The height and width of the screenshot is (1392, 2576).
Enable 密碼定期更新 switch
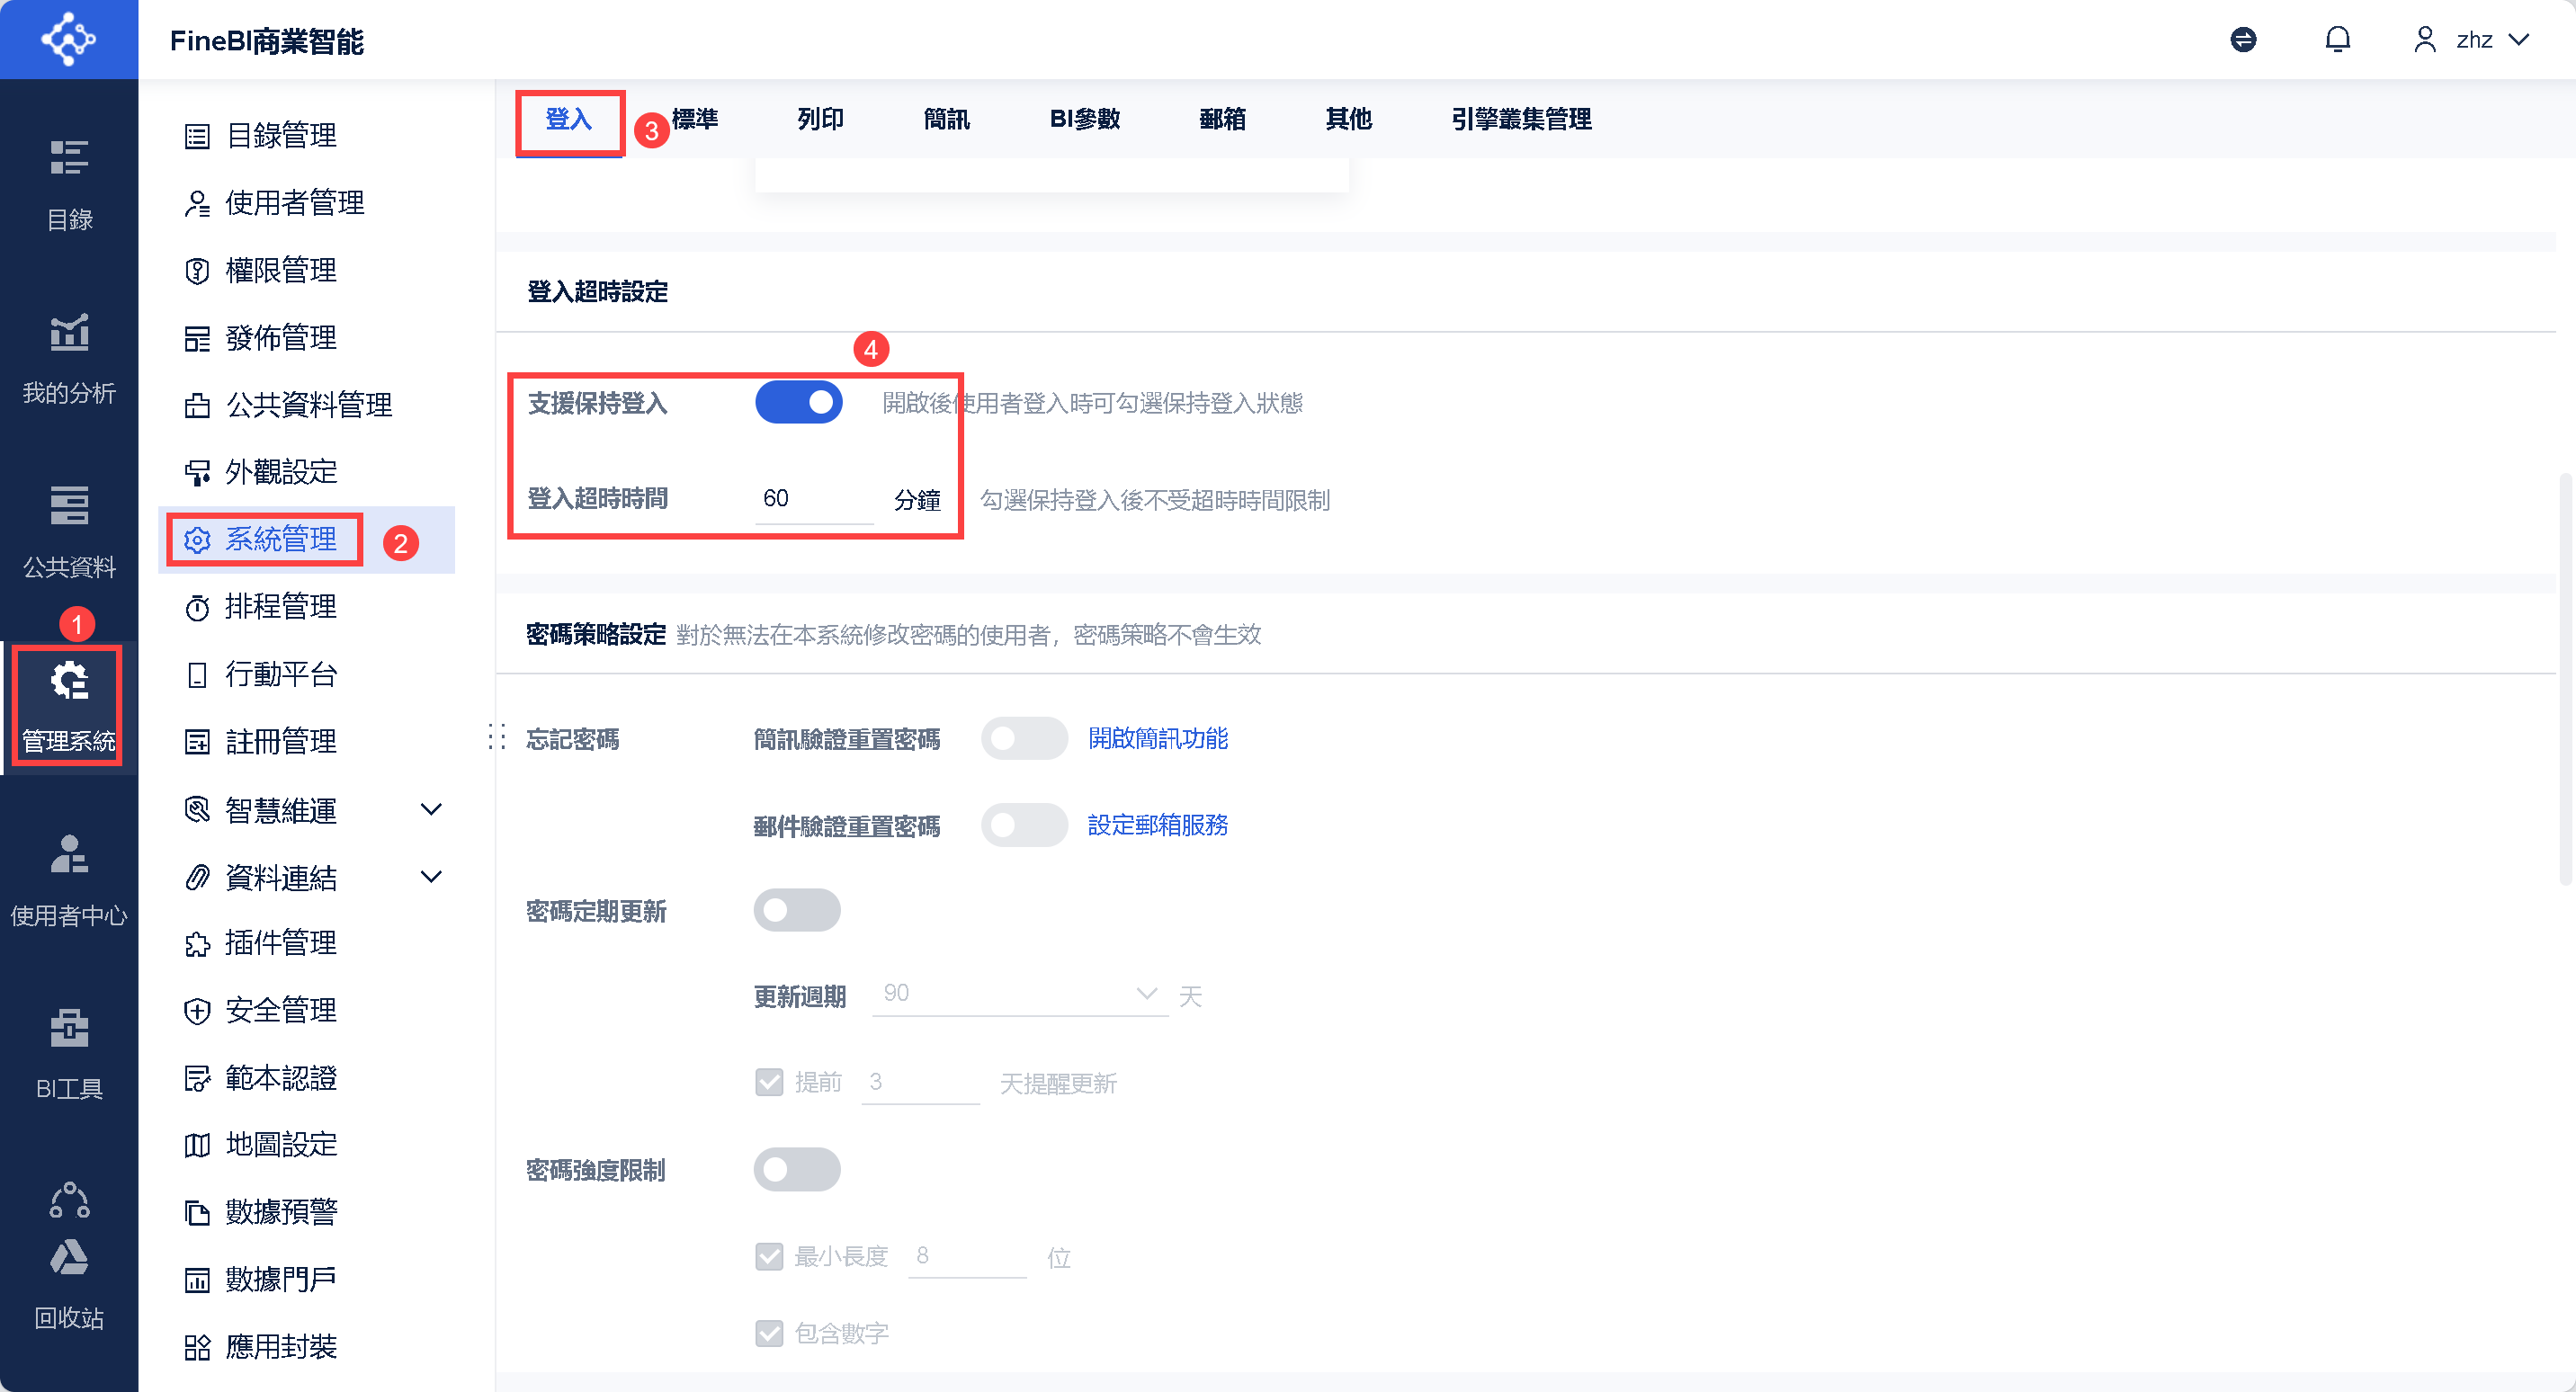point(796,910)
